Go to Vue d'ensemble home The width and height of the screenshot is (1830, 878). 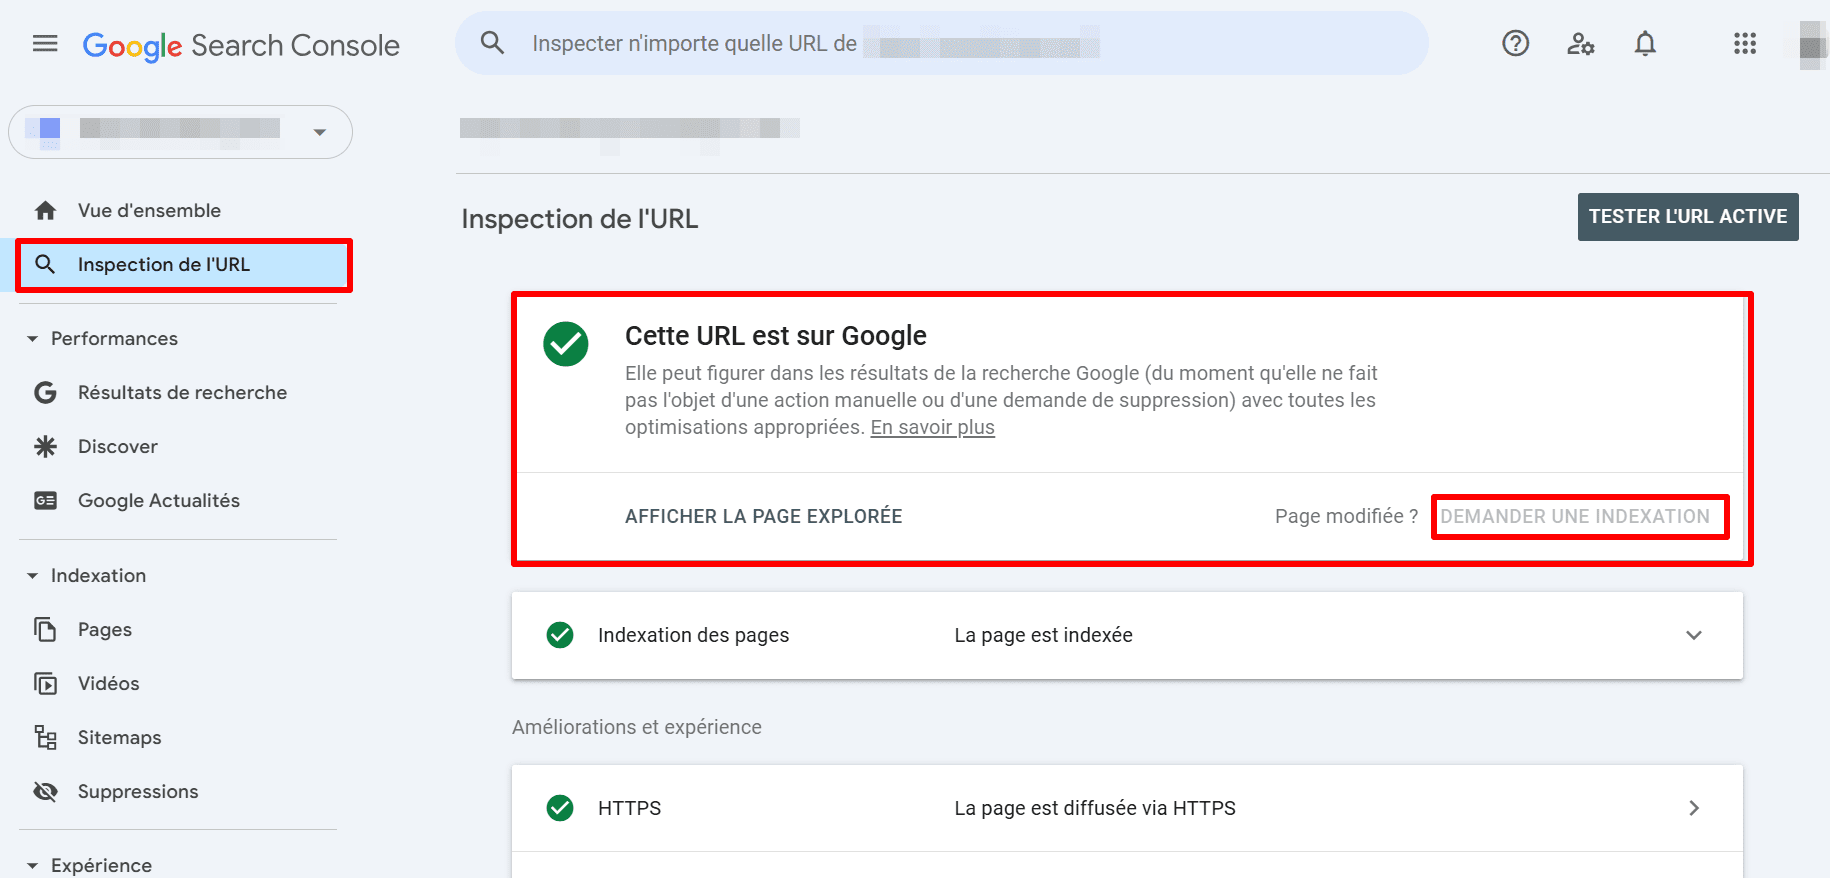pos(149,211)
